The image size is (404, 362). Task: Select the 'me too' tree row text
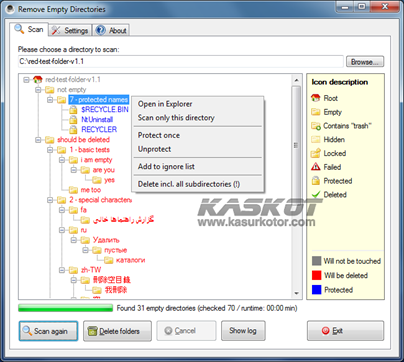tap(91, 190)
